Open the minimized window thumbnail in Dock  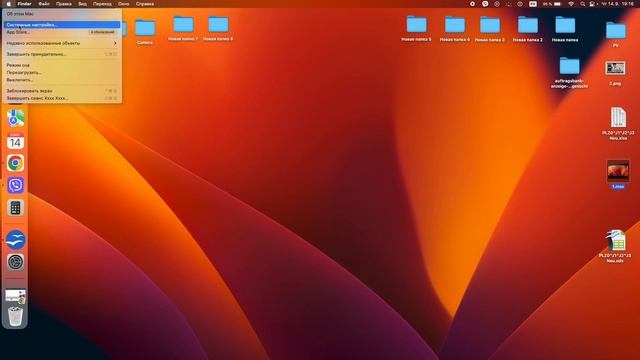coord(16,296)
